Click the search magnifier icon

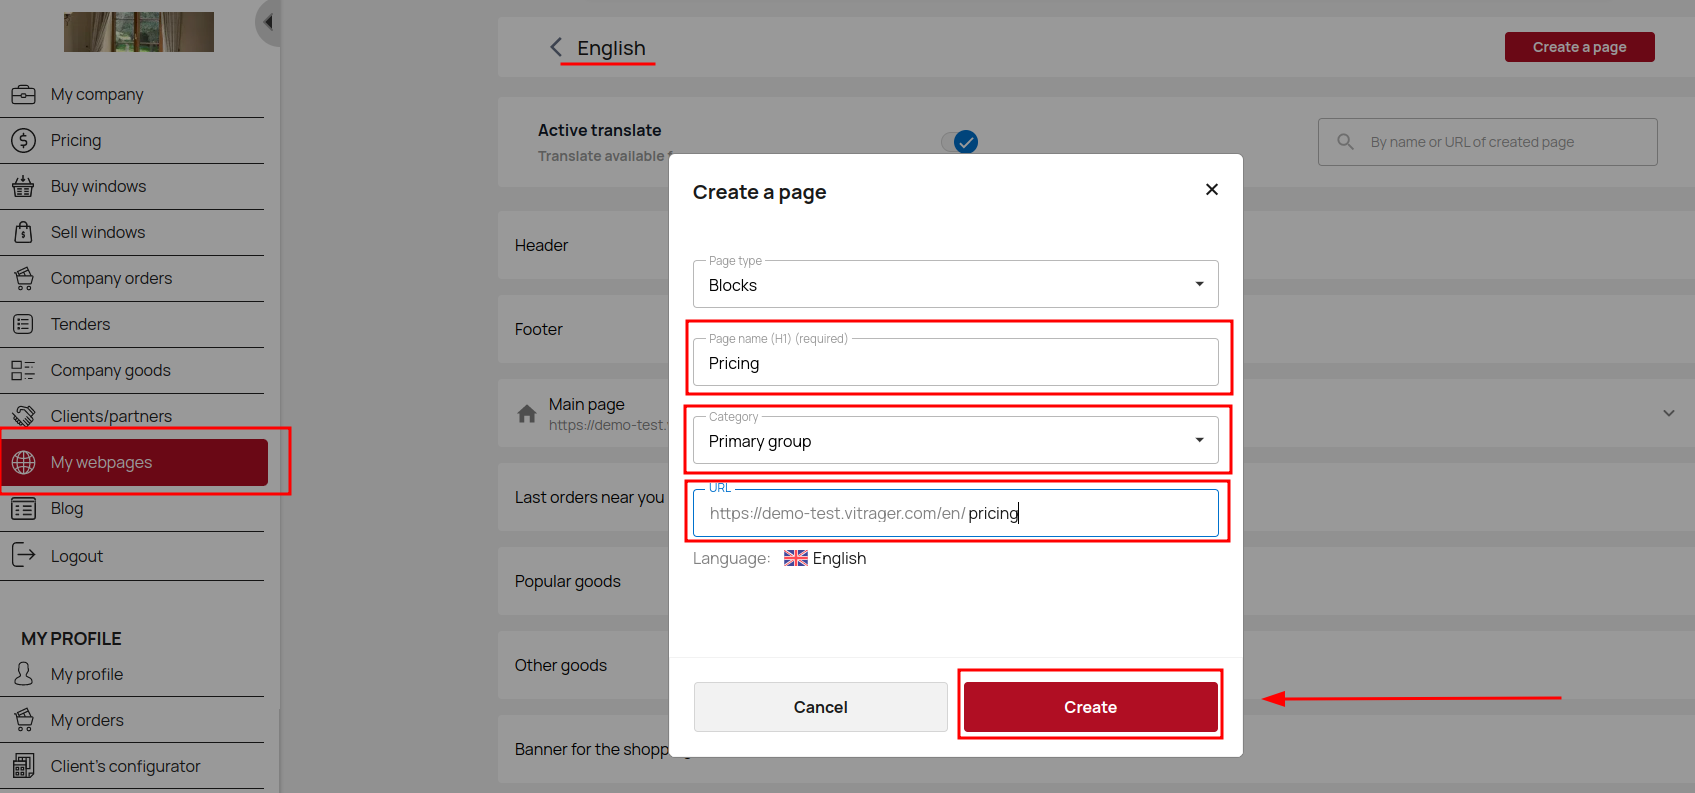point(1345,142)
